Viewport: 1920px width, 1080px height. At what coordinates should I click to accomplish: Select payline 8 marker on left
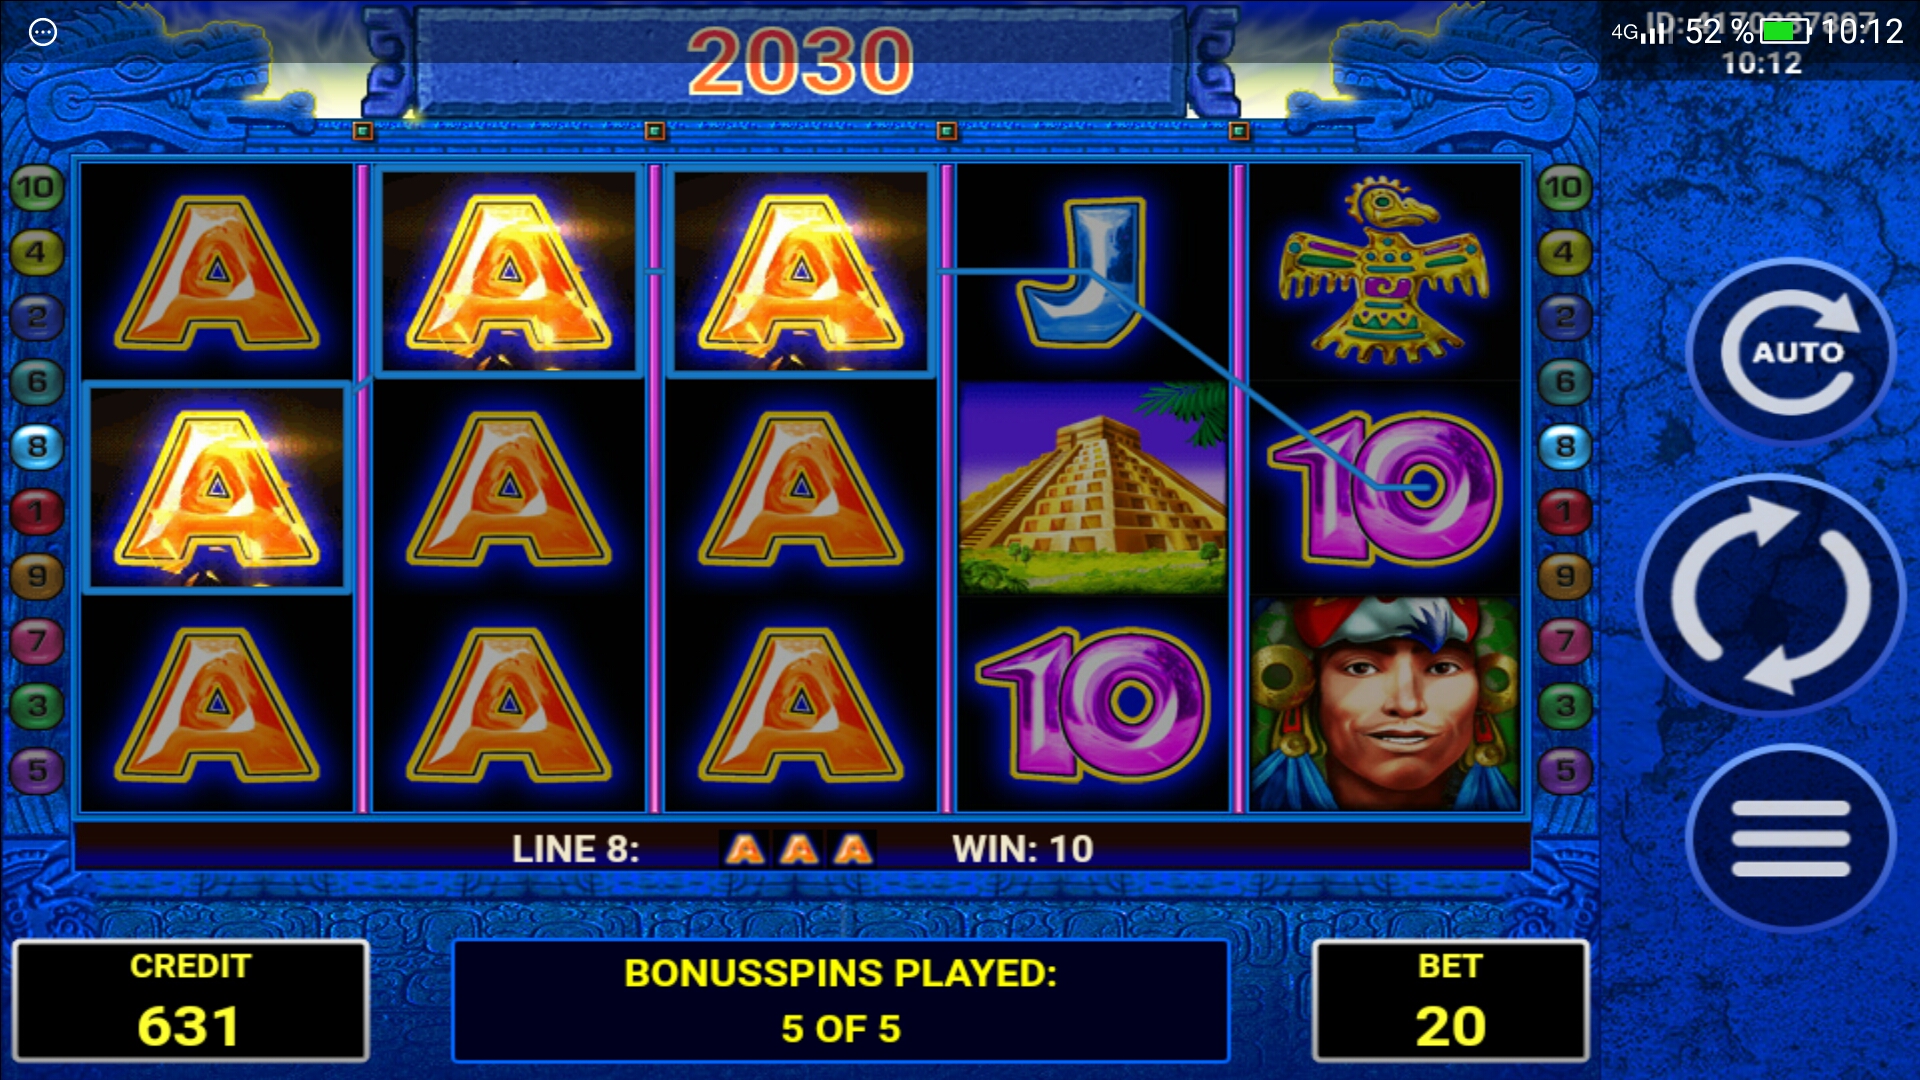coord(37,446)
